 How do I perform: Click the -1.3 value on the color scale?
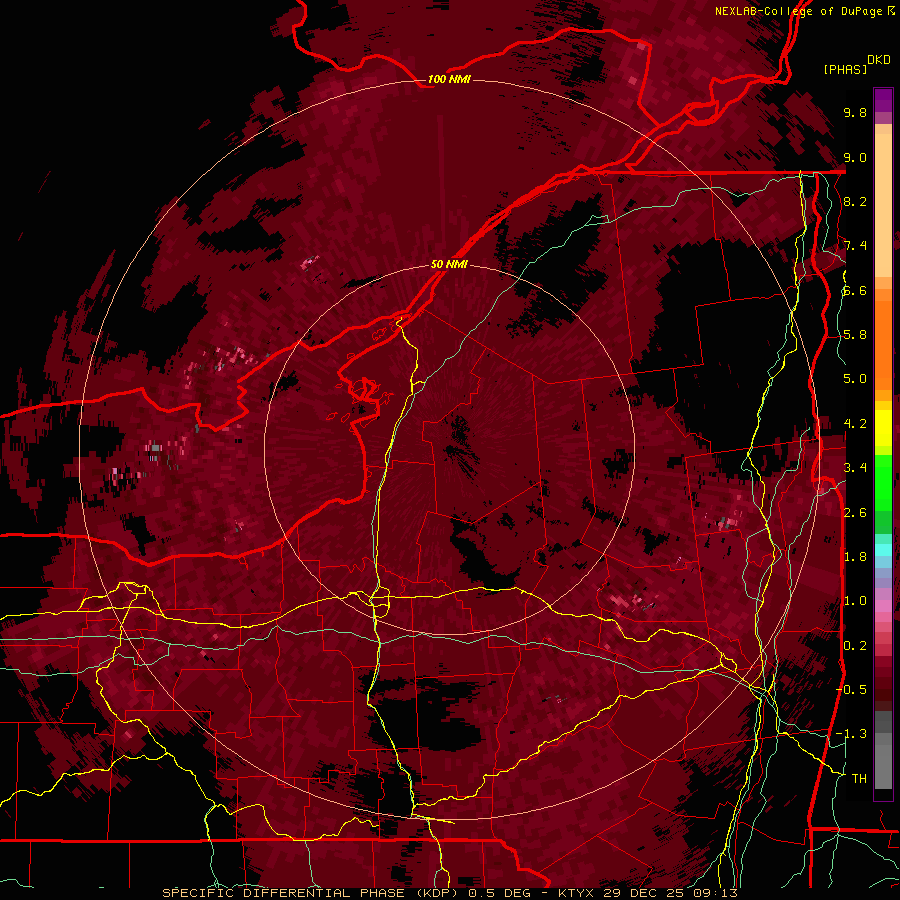tap(851, 734)
